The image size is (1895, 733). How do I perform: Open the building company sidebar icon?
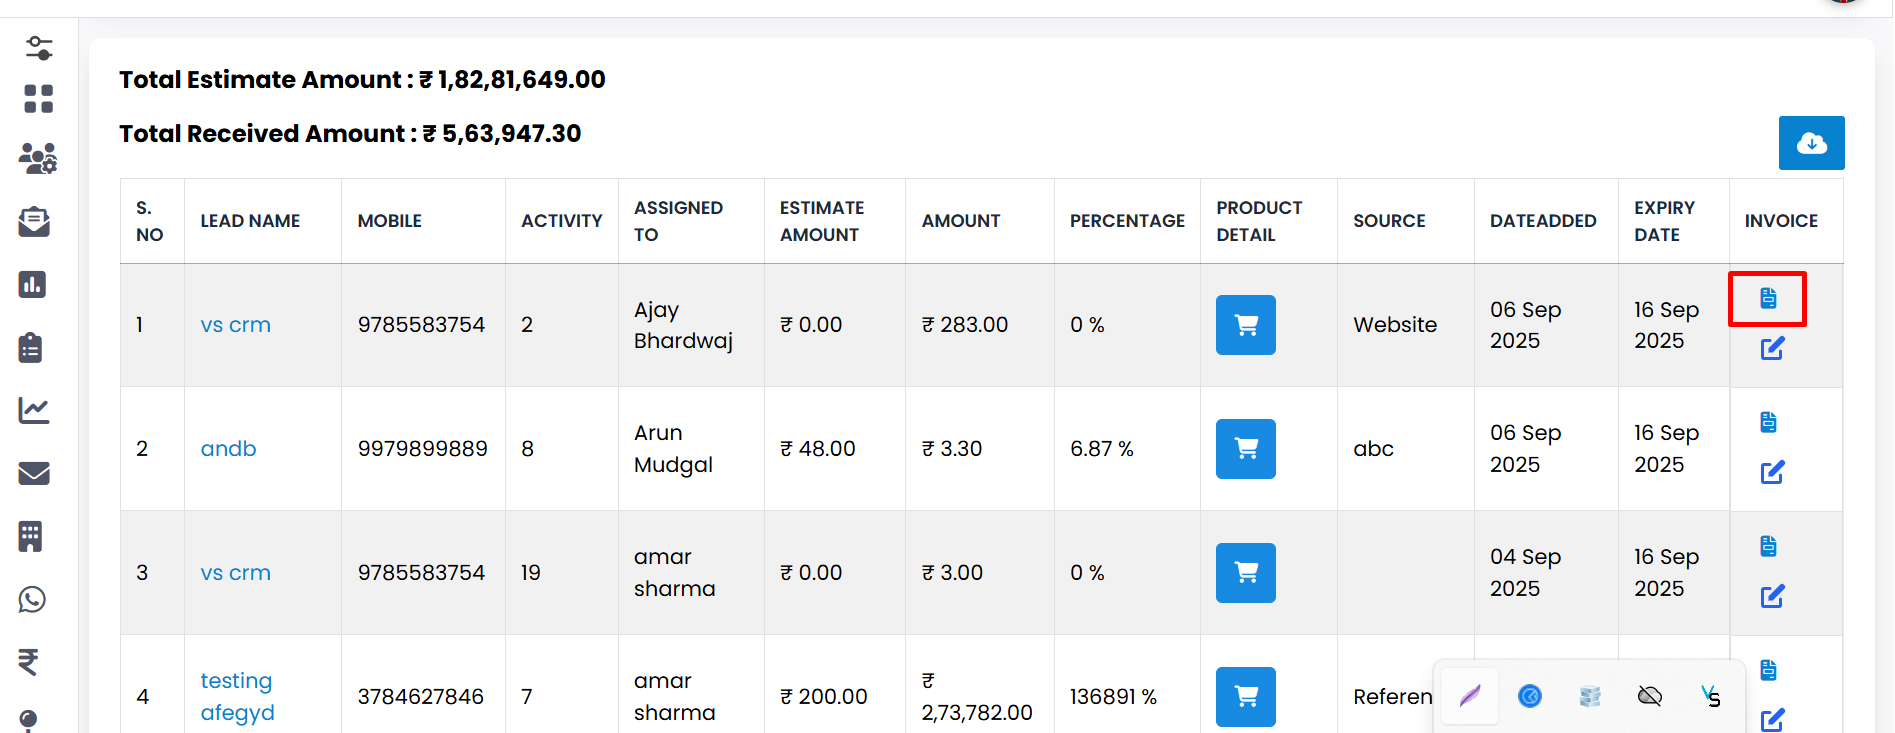pos(31,536)
